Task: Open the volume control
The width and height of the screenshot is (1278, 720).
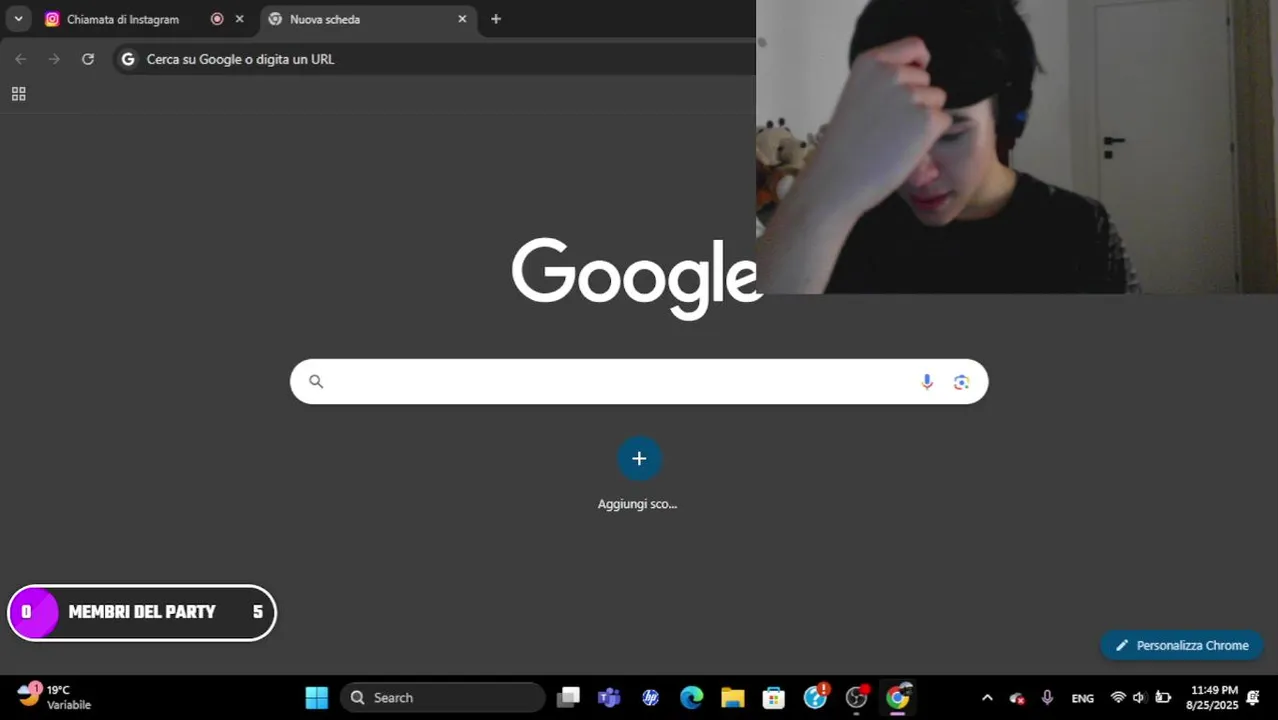Action: coord(1139,697)
